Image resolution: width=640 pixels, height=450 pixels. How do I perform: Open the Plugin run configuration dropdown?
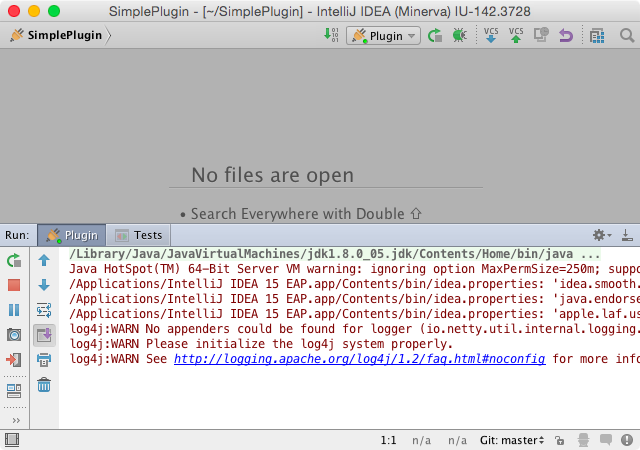tap(383, 36)
